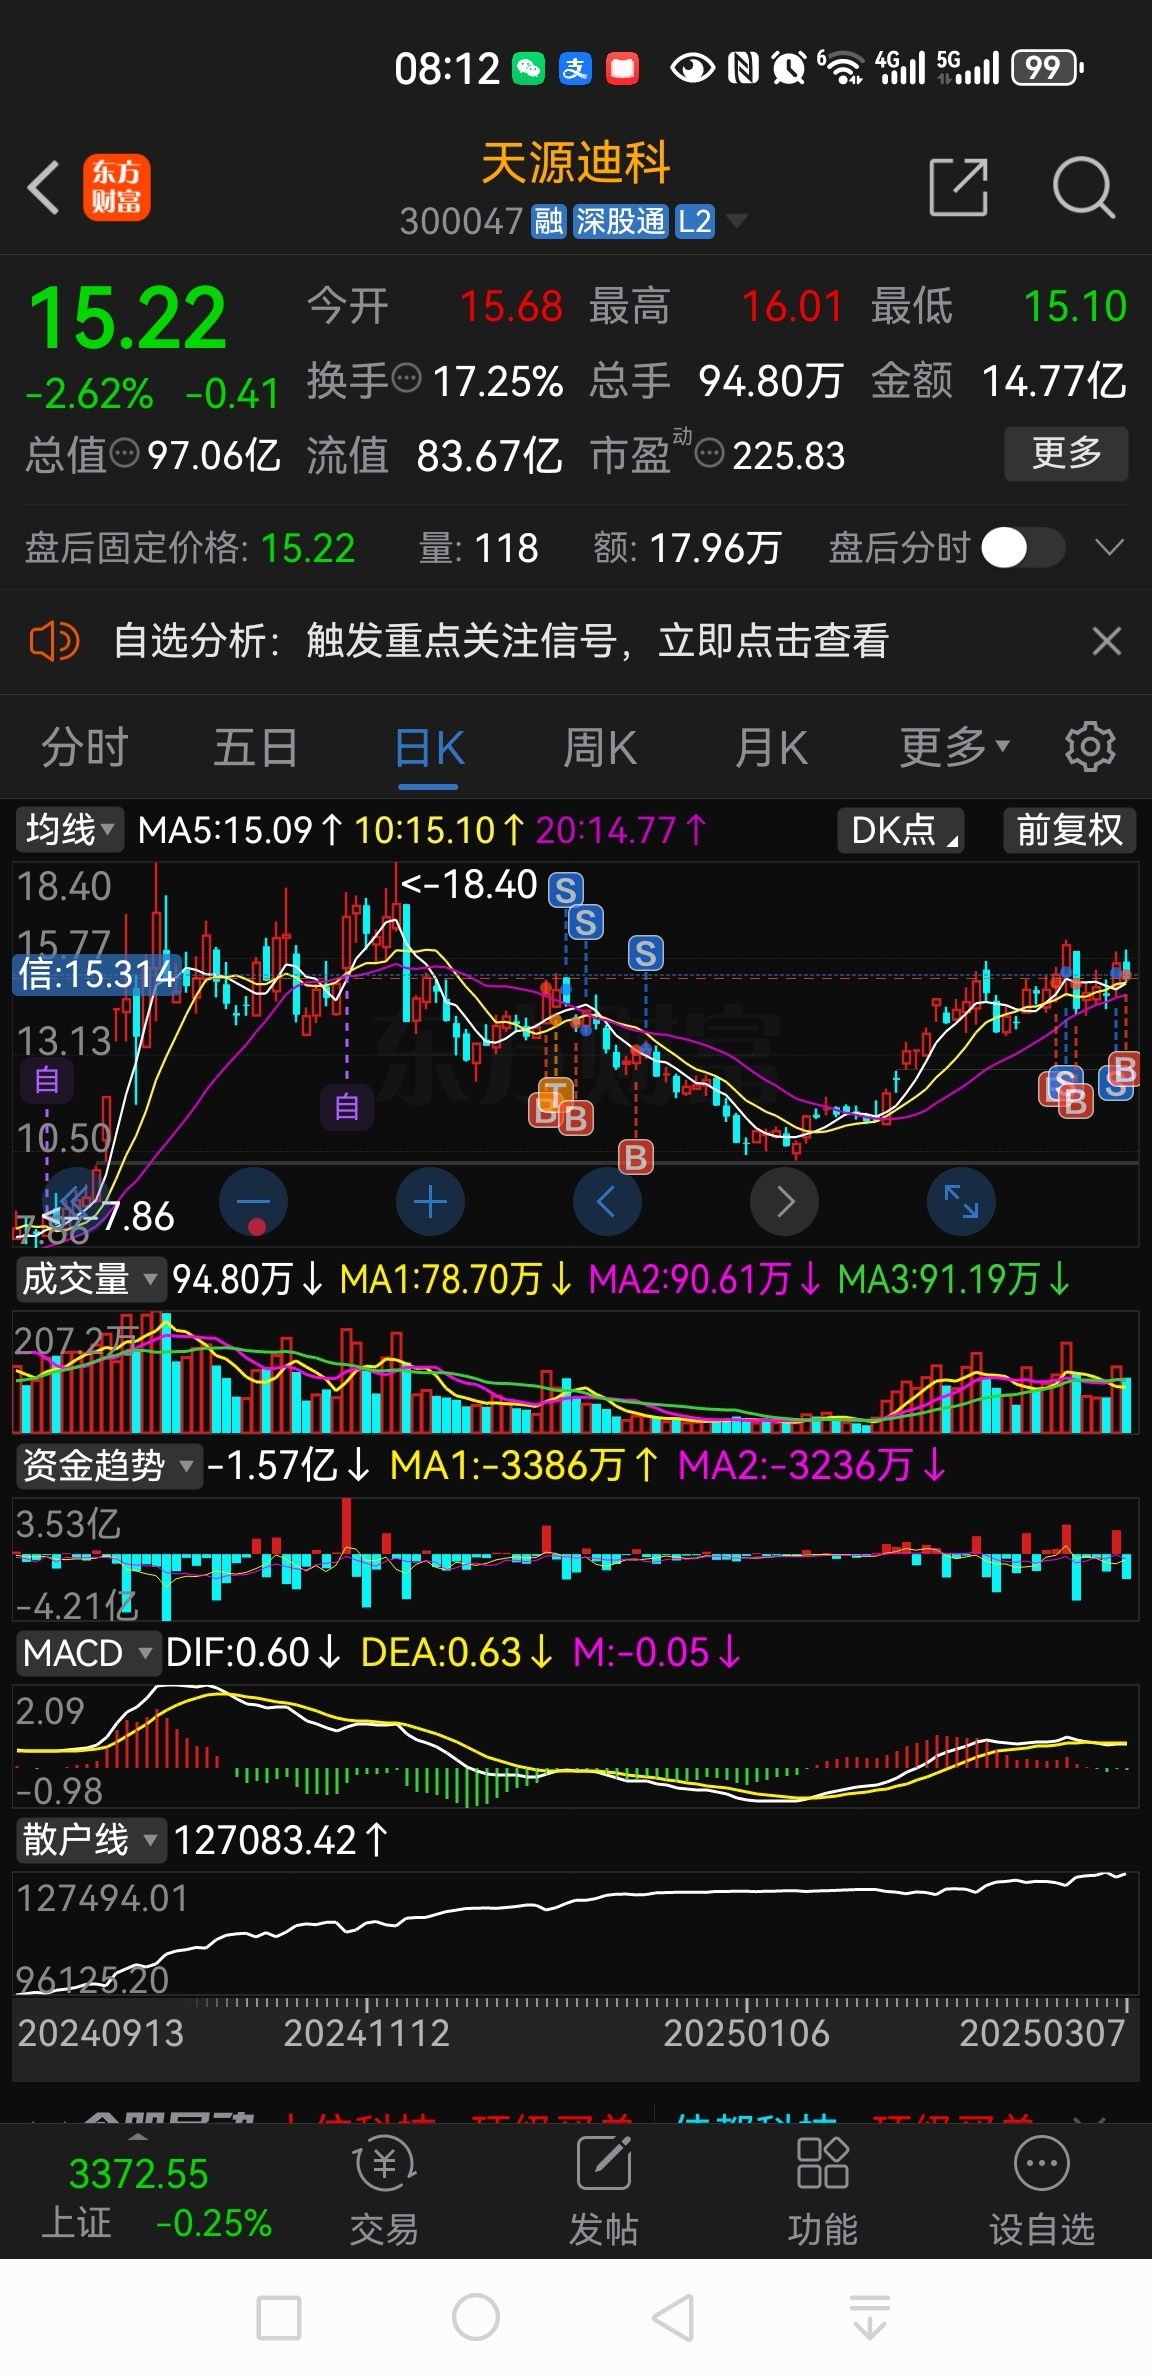
Task: Switch to 分时 tab
Action: pos(84,748)
